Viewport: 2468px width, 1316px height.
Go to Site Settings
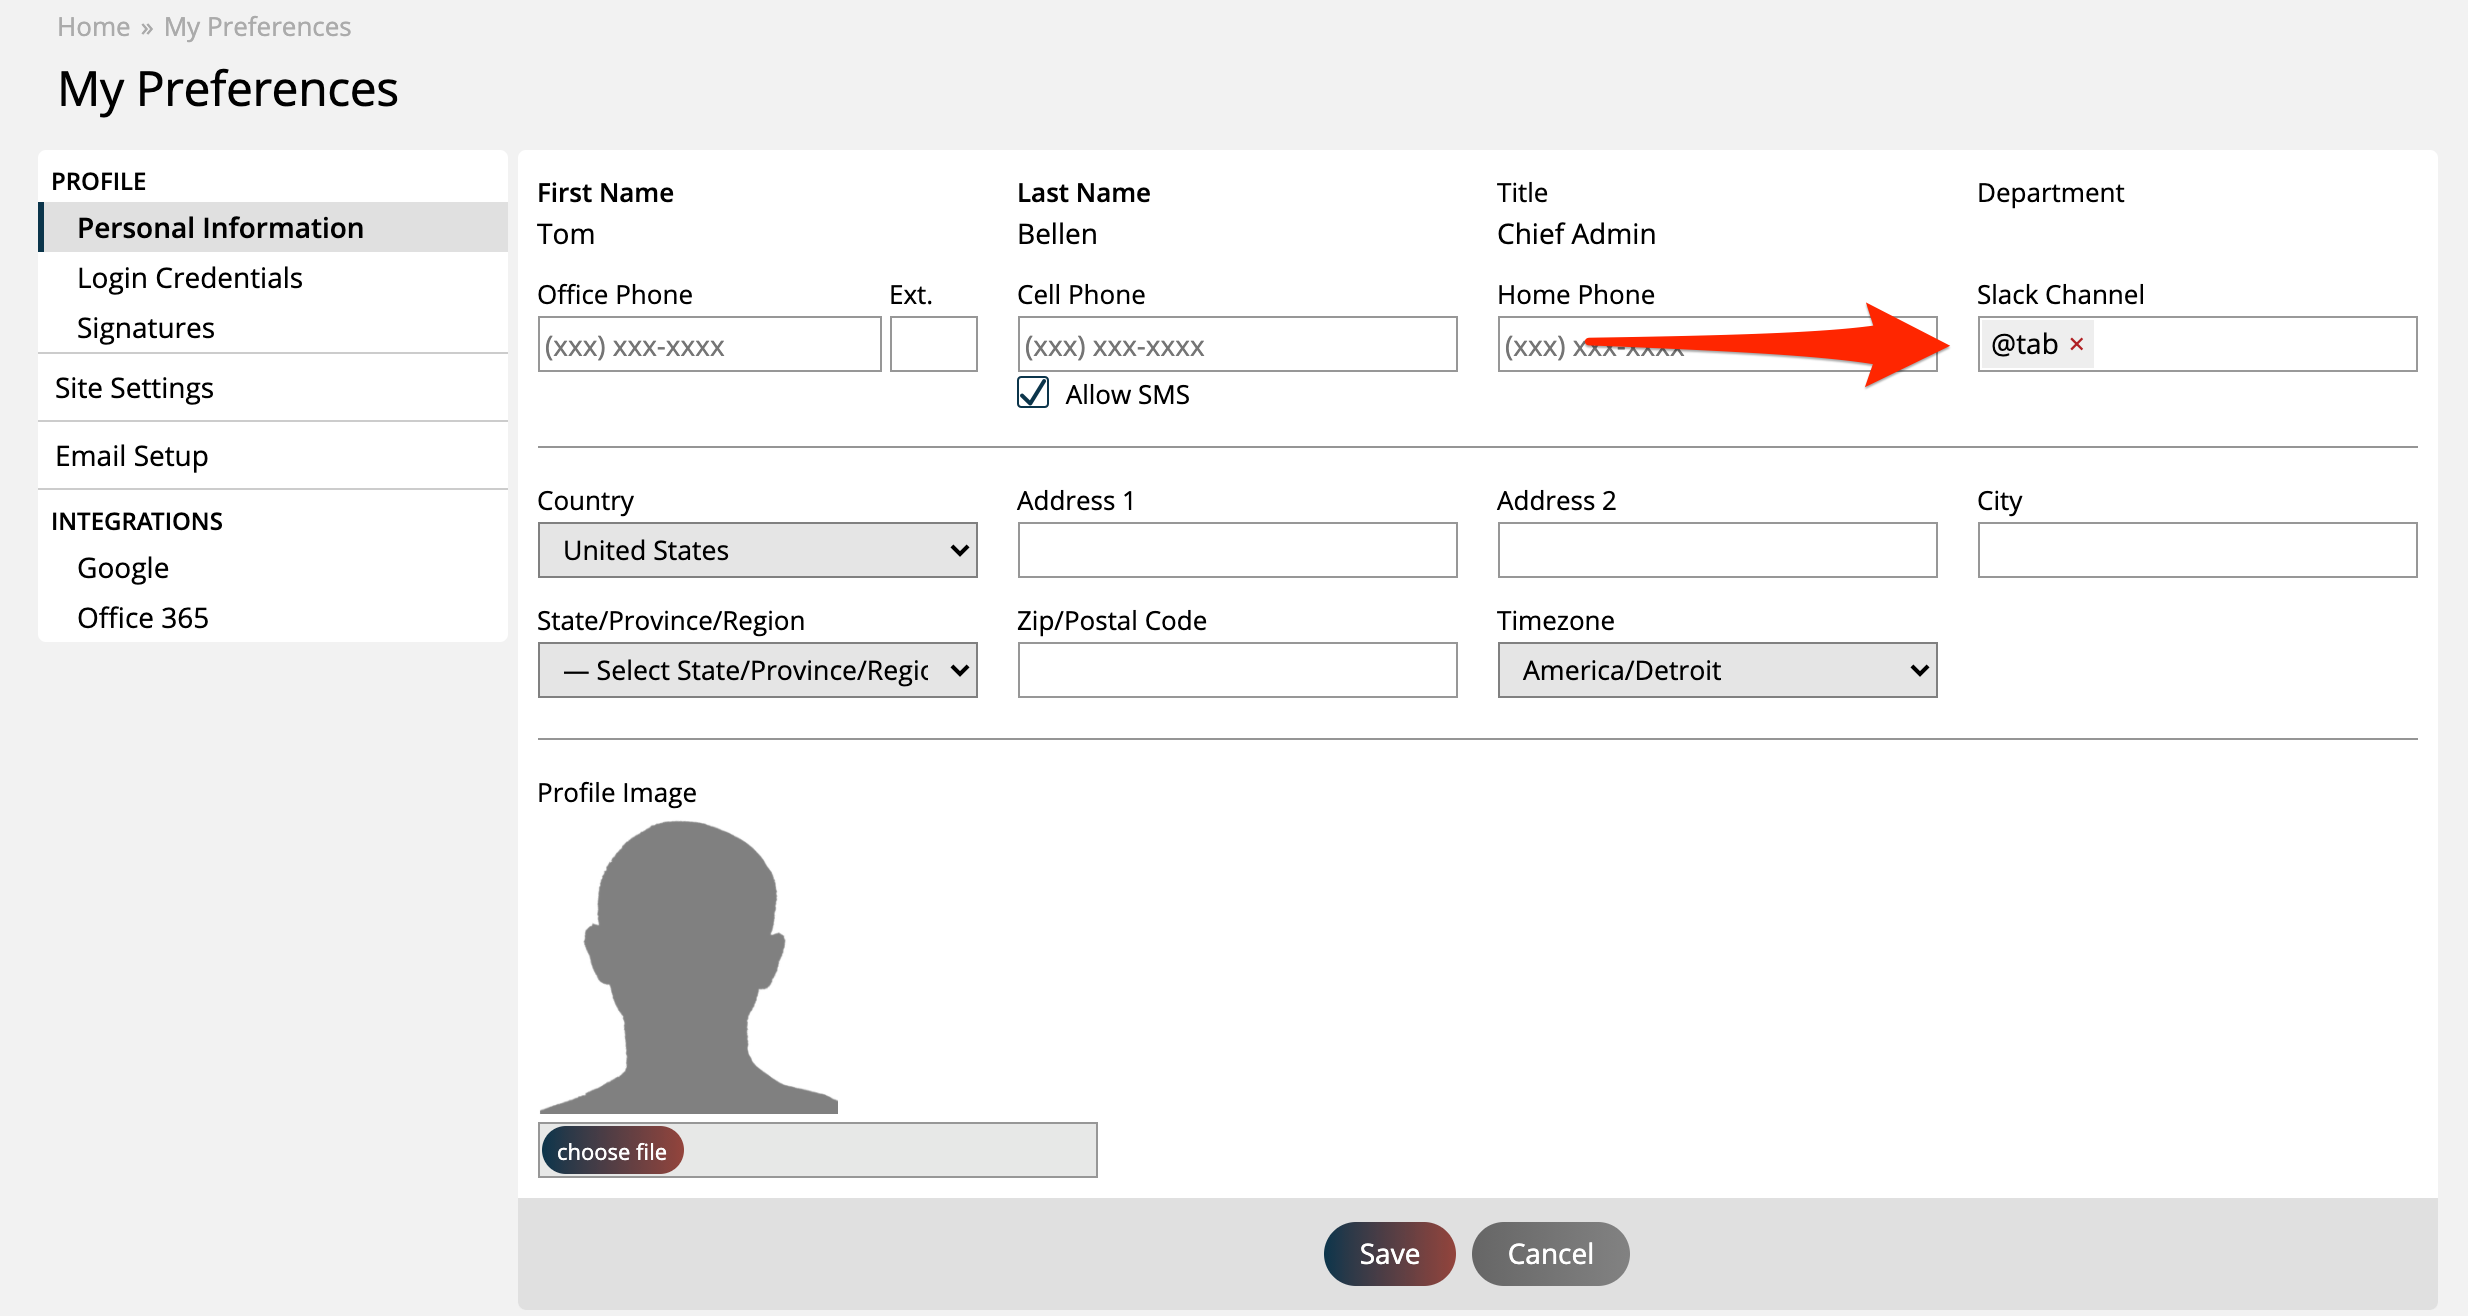134,388
